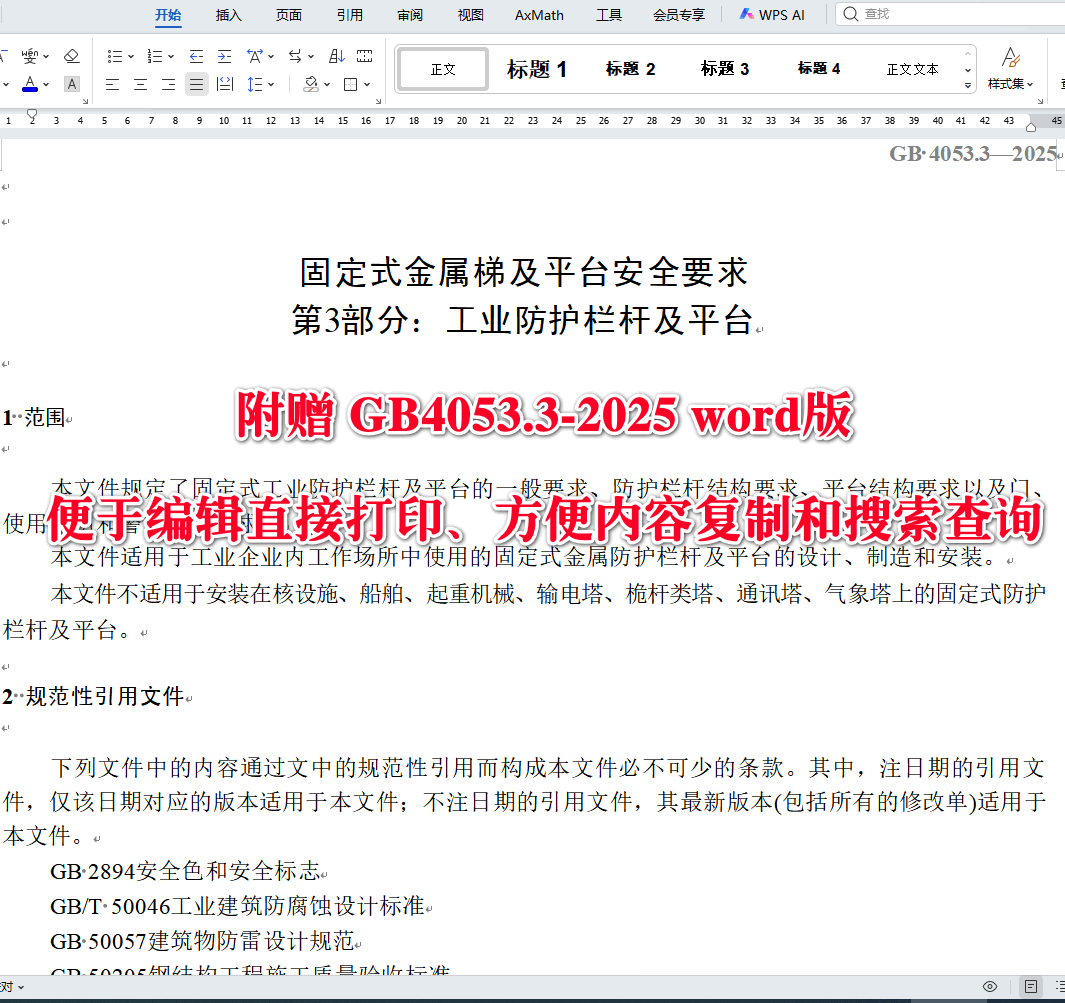The image size is (1065, 1003).
Task: Select the decrease indent icon
Action: click(x=195, y=56)
